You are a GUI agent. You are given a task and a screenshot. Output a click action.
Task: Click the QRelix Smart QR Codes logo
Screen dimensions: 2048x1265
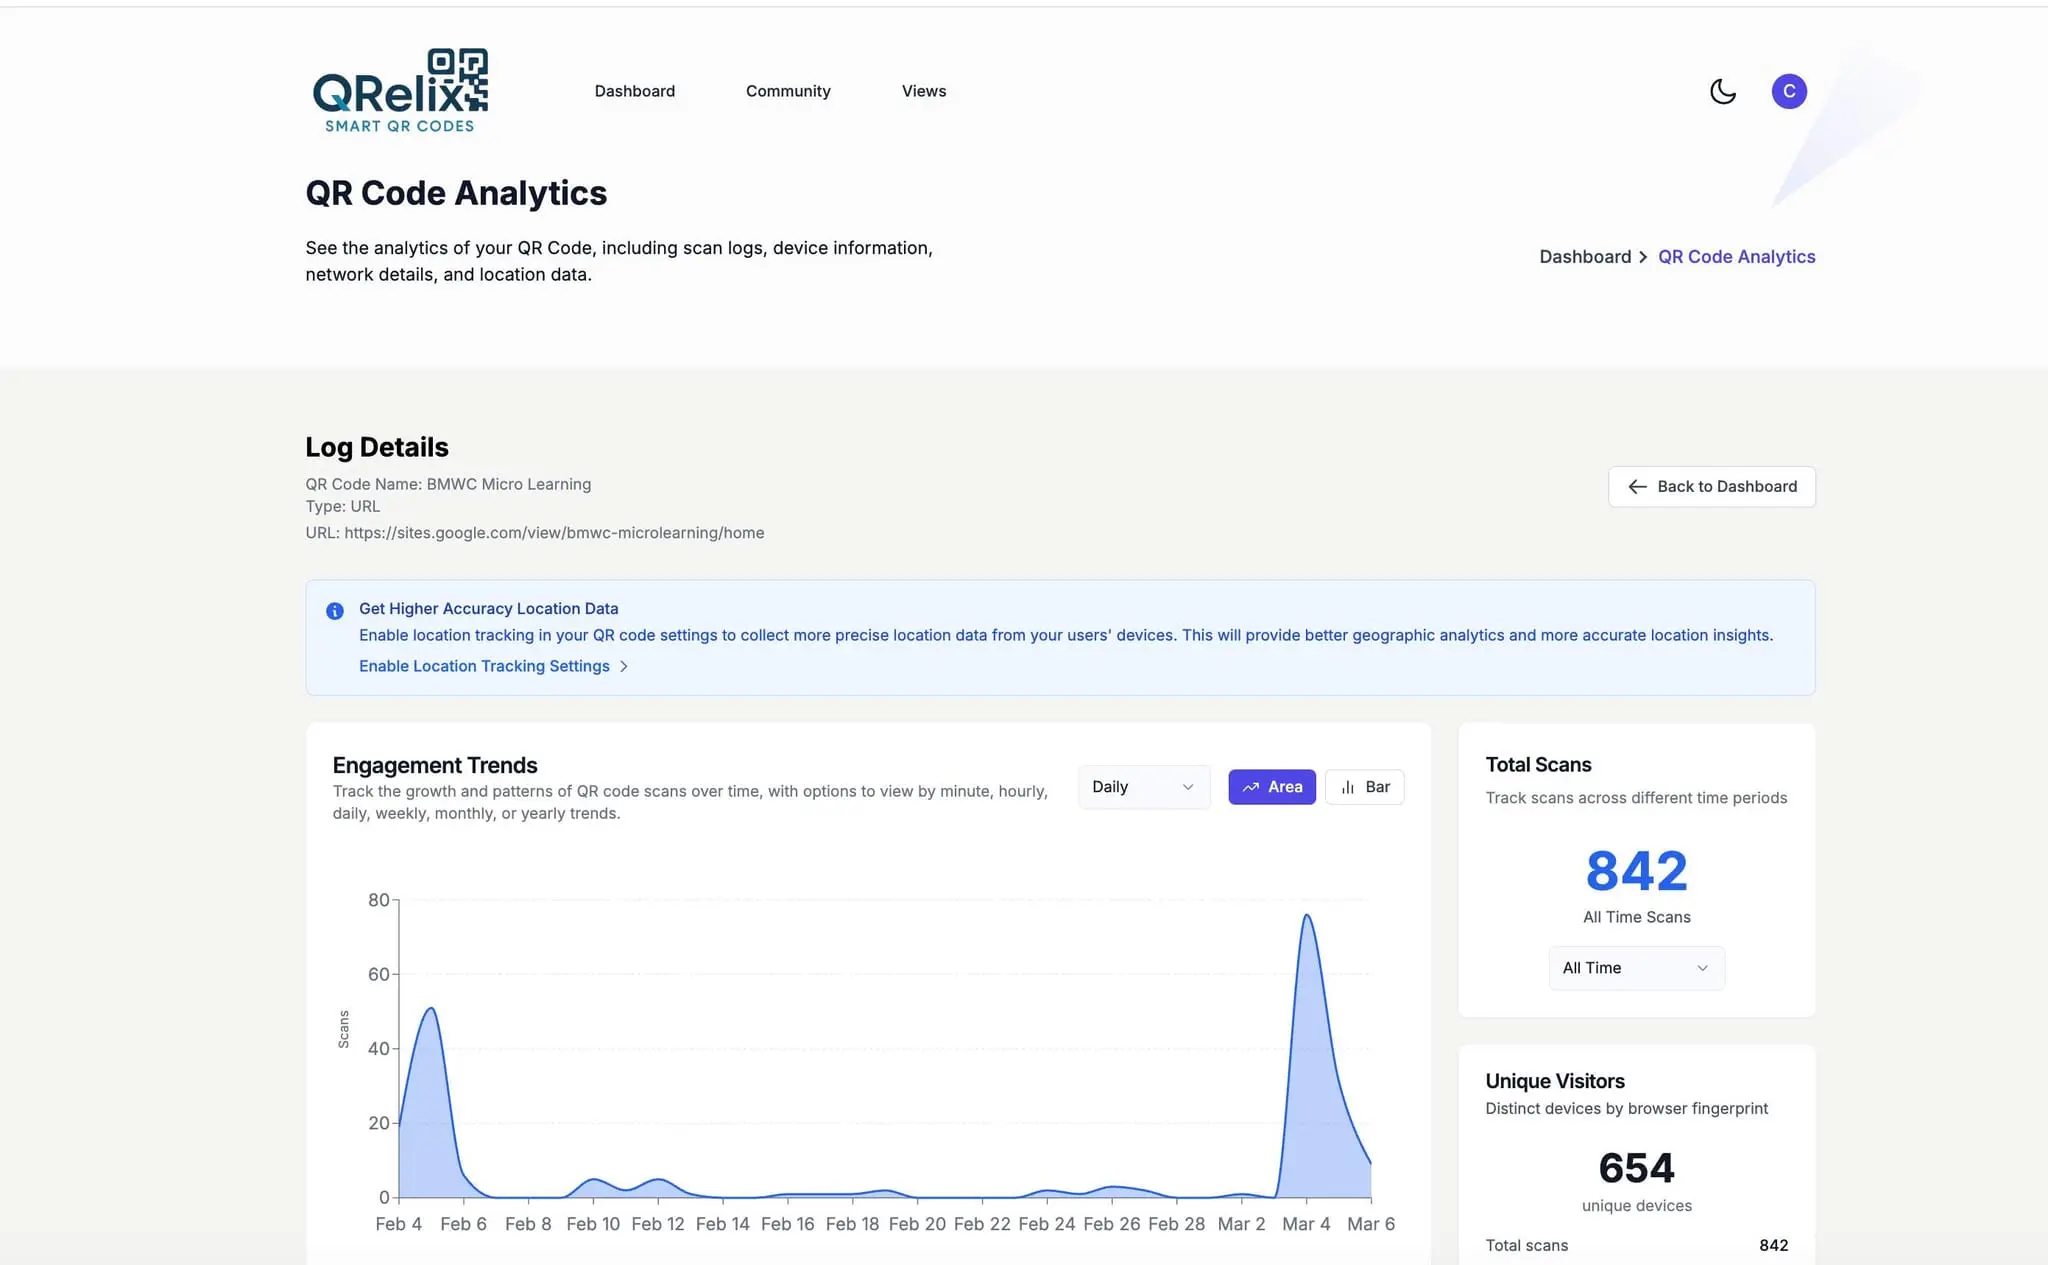[x=400, y=91]
